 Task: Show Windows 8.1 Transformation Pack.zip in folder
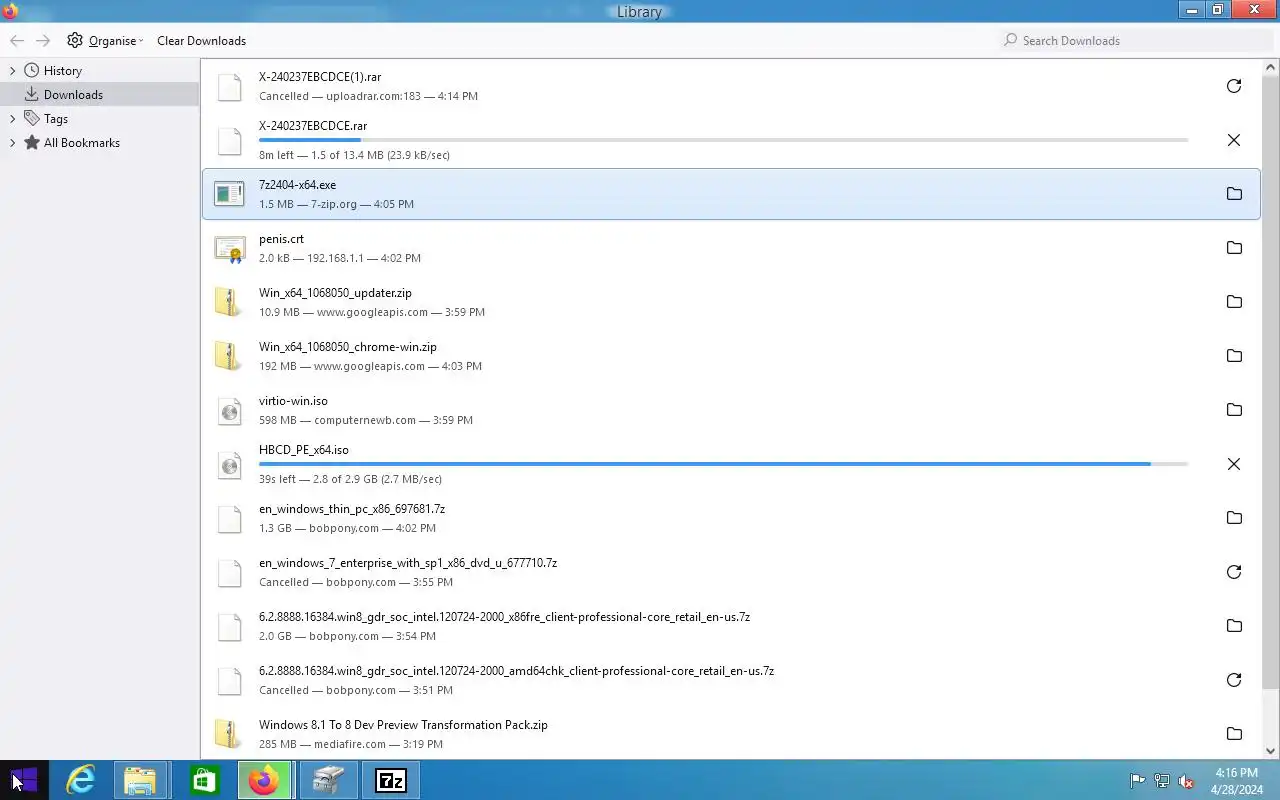point(1234,734)
